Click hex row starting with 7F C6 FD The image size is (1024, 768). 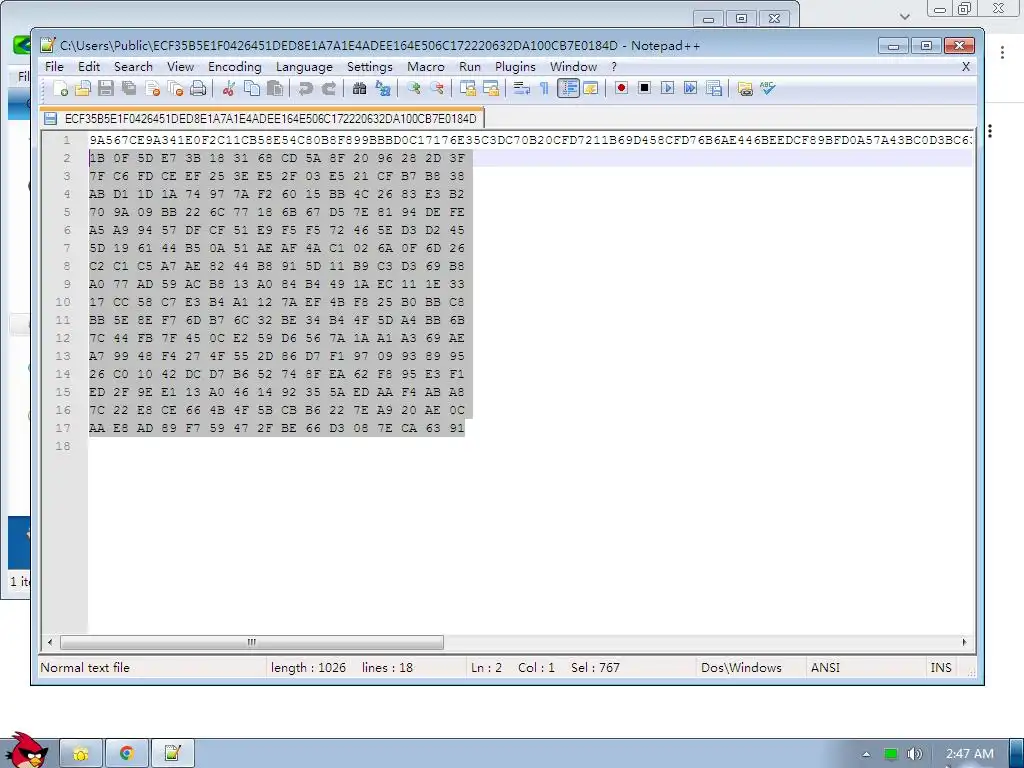click(277, 176)
